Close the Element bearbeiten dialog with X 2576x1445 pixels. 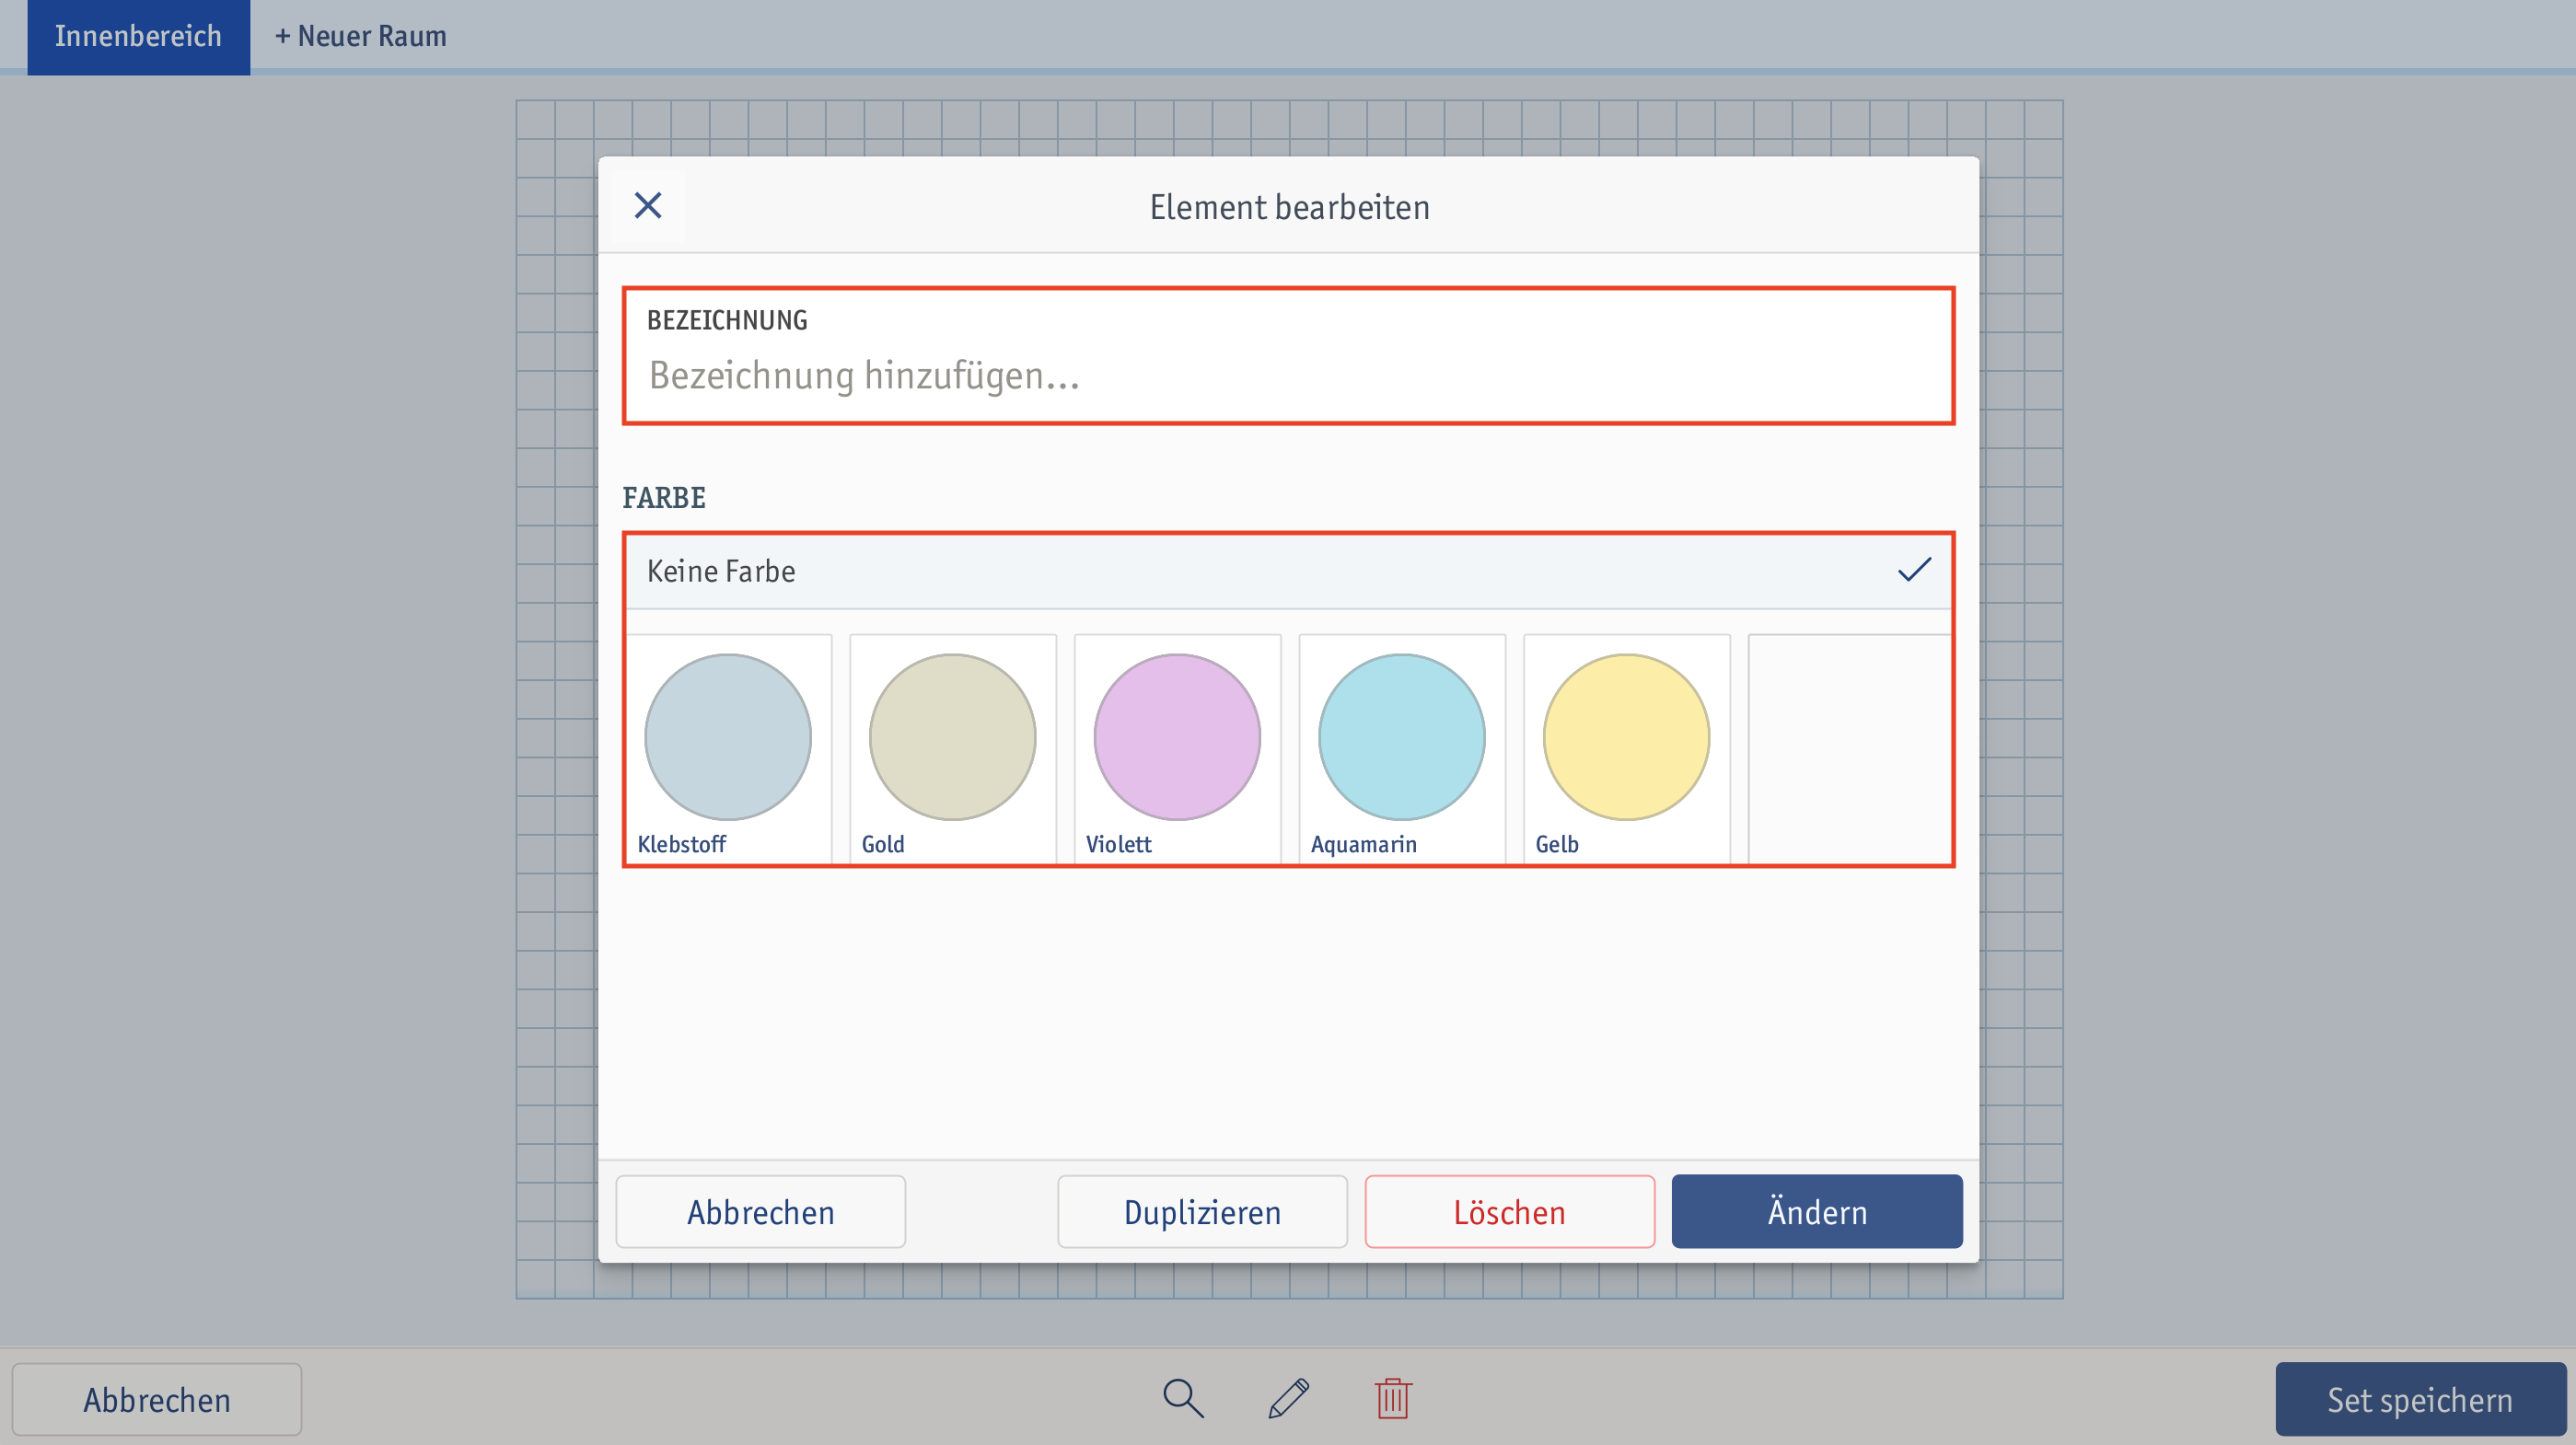tap(648, 206)
